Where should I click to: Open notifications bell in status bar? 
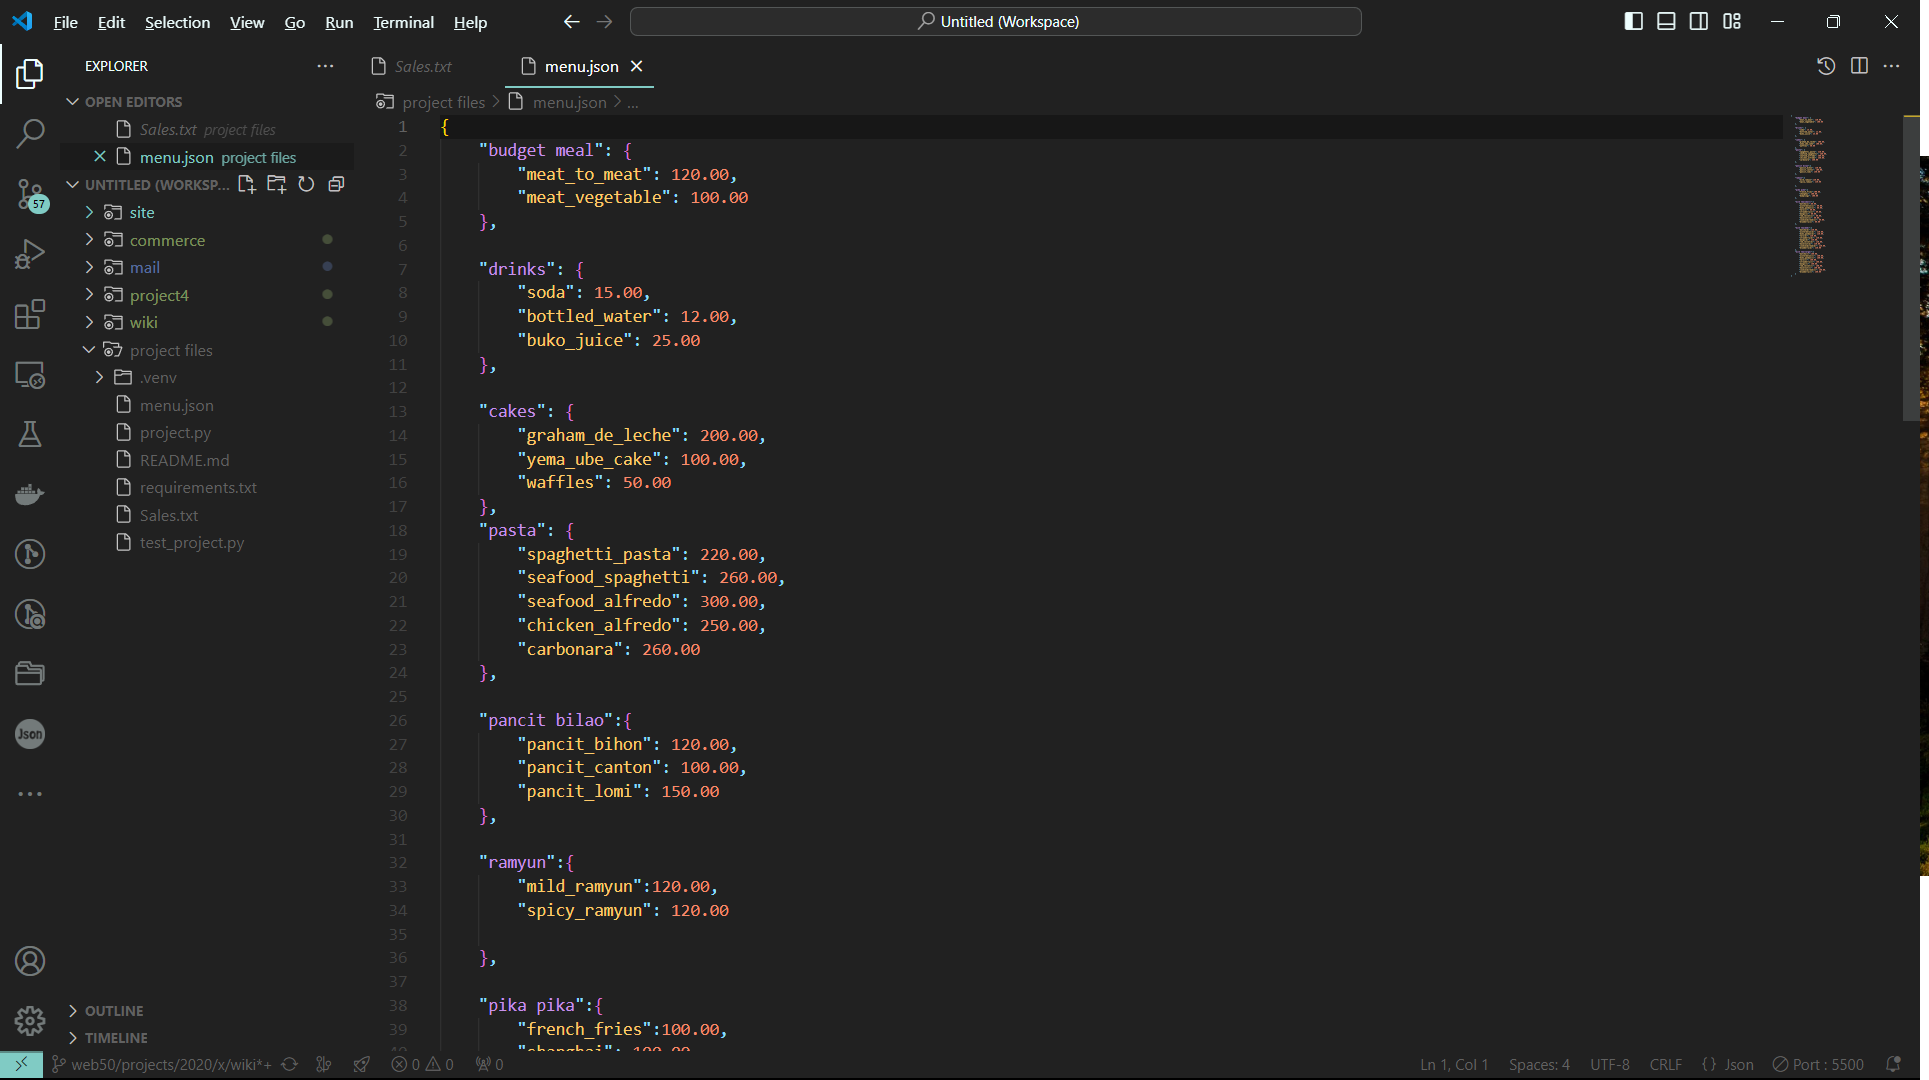[x=1892, y=1065]
